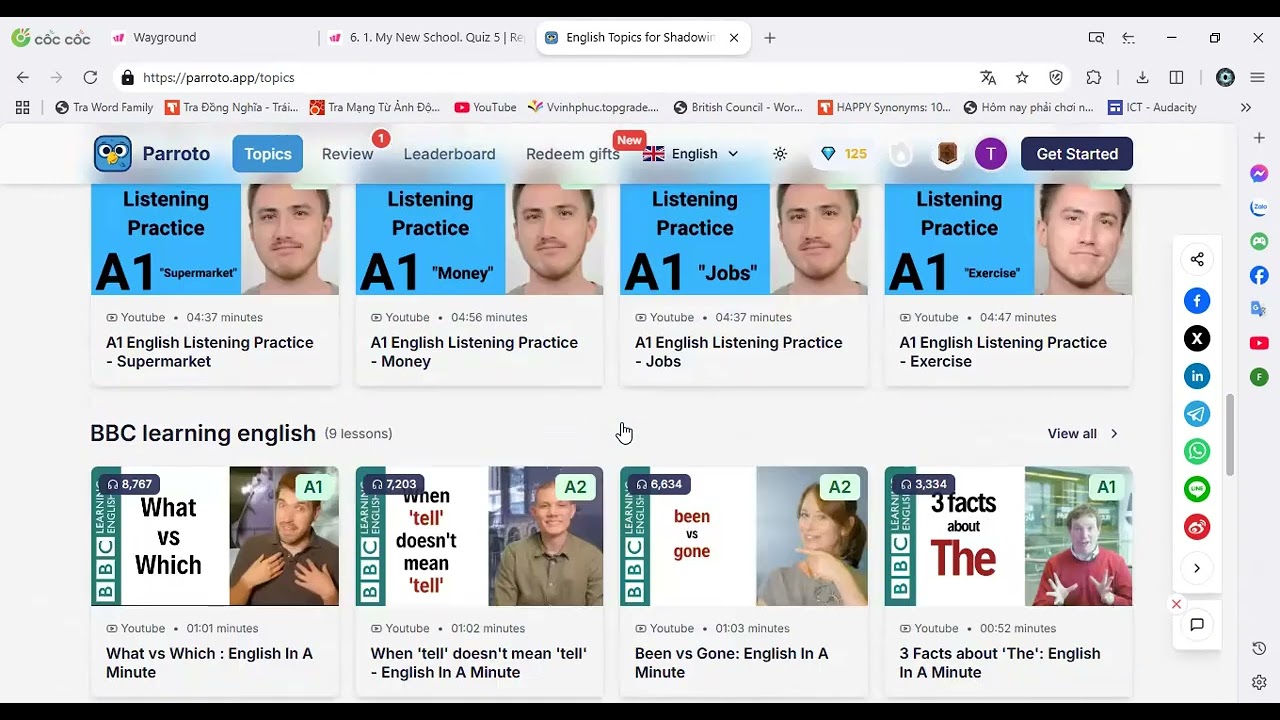Open a new browser tab
This screenshot has width=1280, height=720.
point(769,38)
